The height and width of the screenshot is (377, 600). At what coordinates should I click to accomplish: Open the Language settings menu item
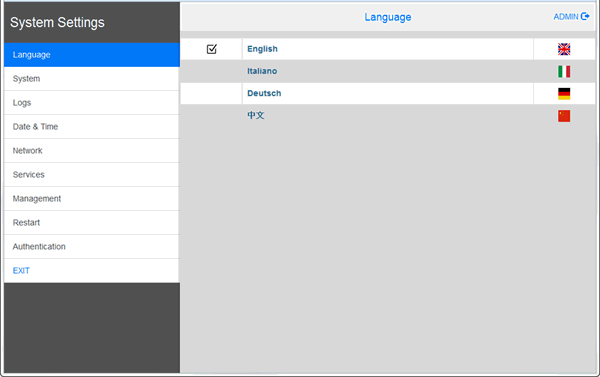coord(92,55)
